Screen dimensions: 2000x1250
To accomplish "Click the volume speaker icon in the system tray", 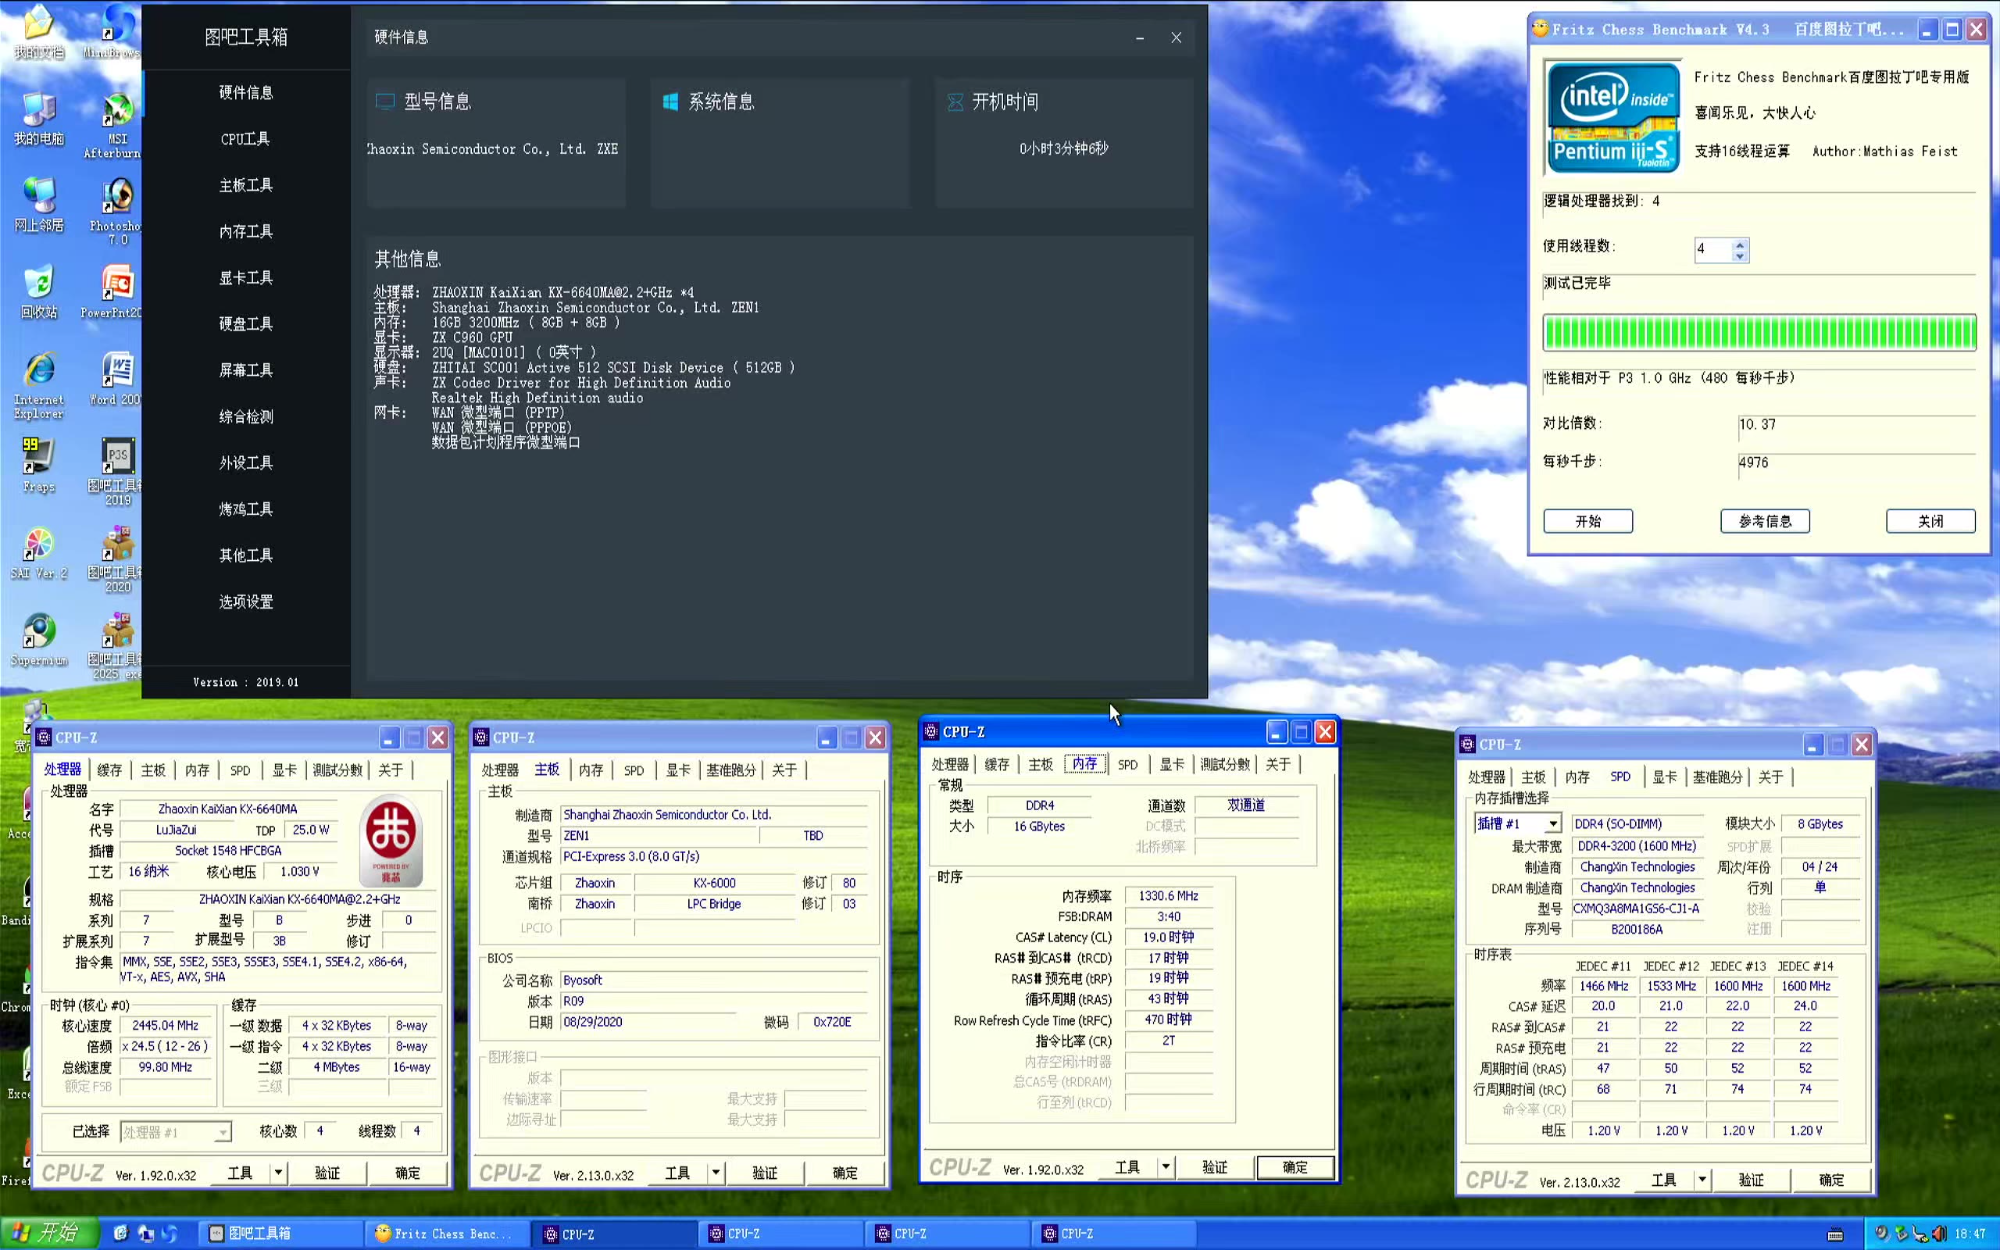I will pos(1939,1233).
